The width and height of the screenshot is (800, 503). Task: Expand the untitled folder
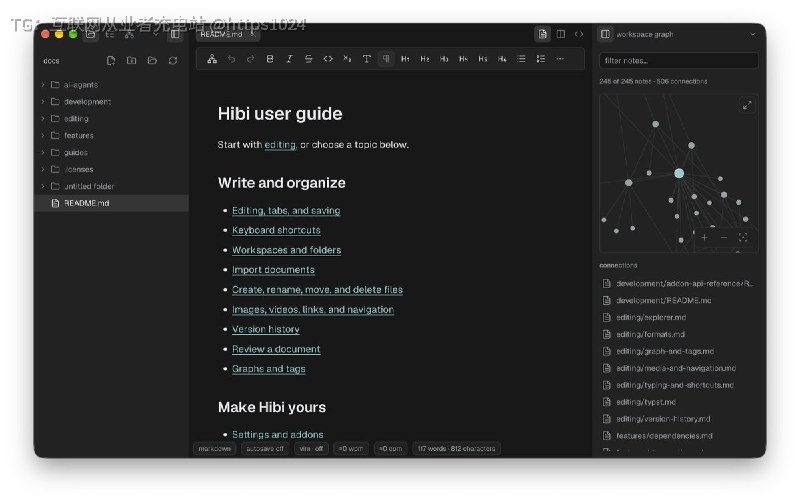[111, 186]
